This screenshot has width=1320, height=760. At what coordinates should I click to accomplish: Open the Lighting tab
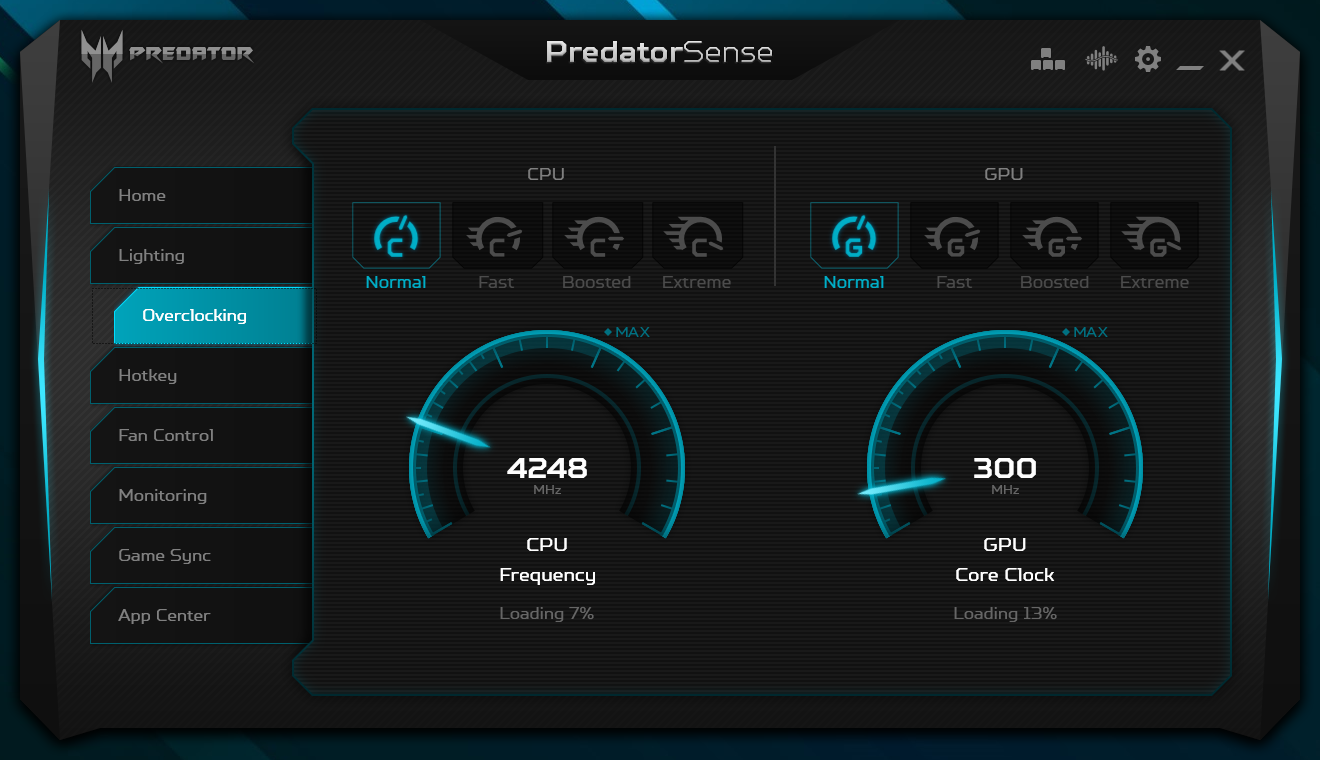[x=201, y=255]
